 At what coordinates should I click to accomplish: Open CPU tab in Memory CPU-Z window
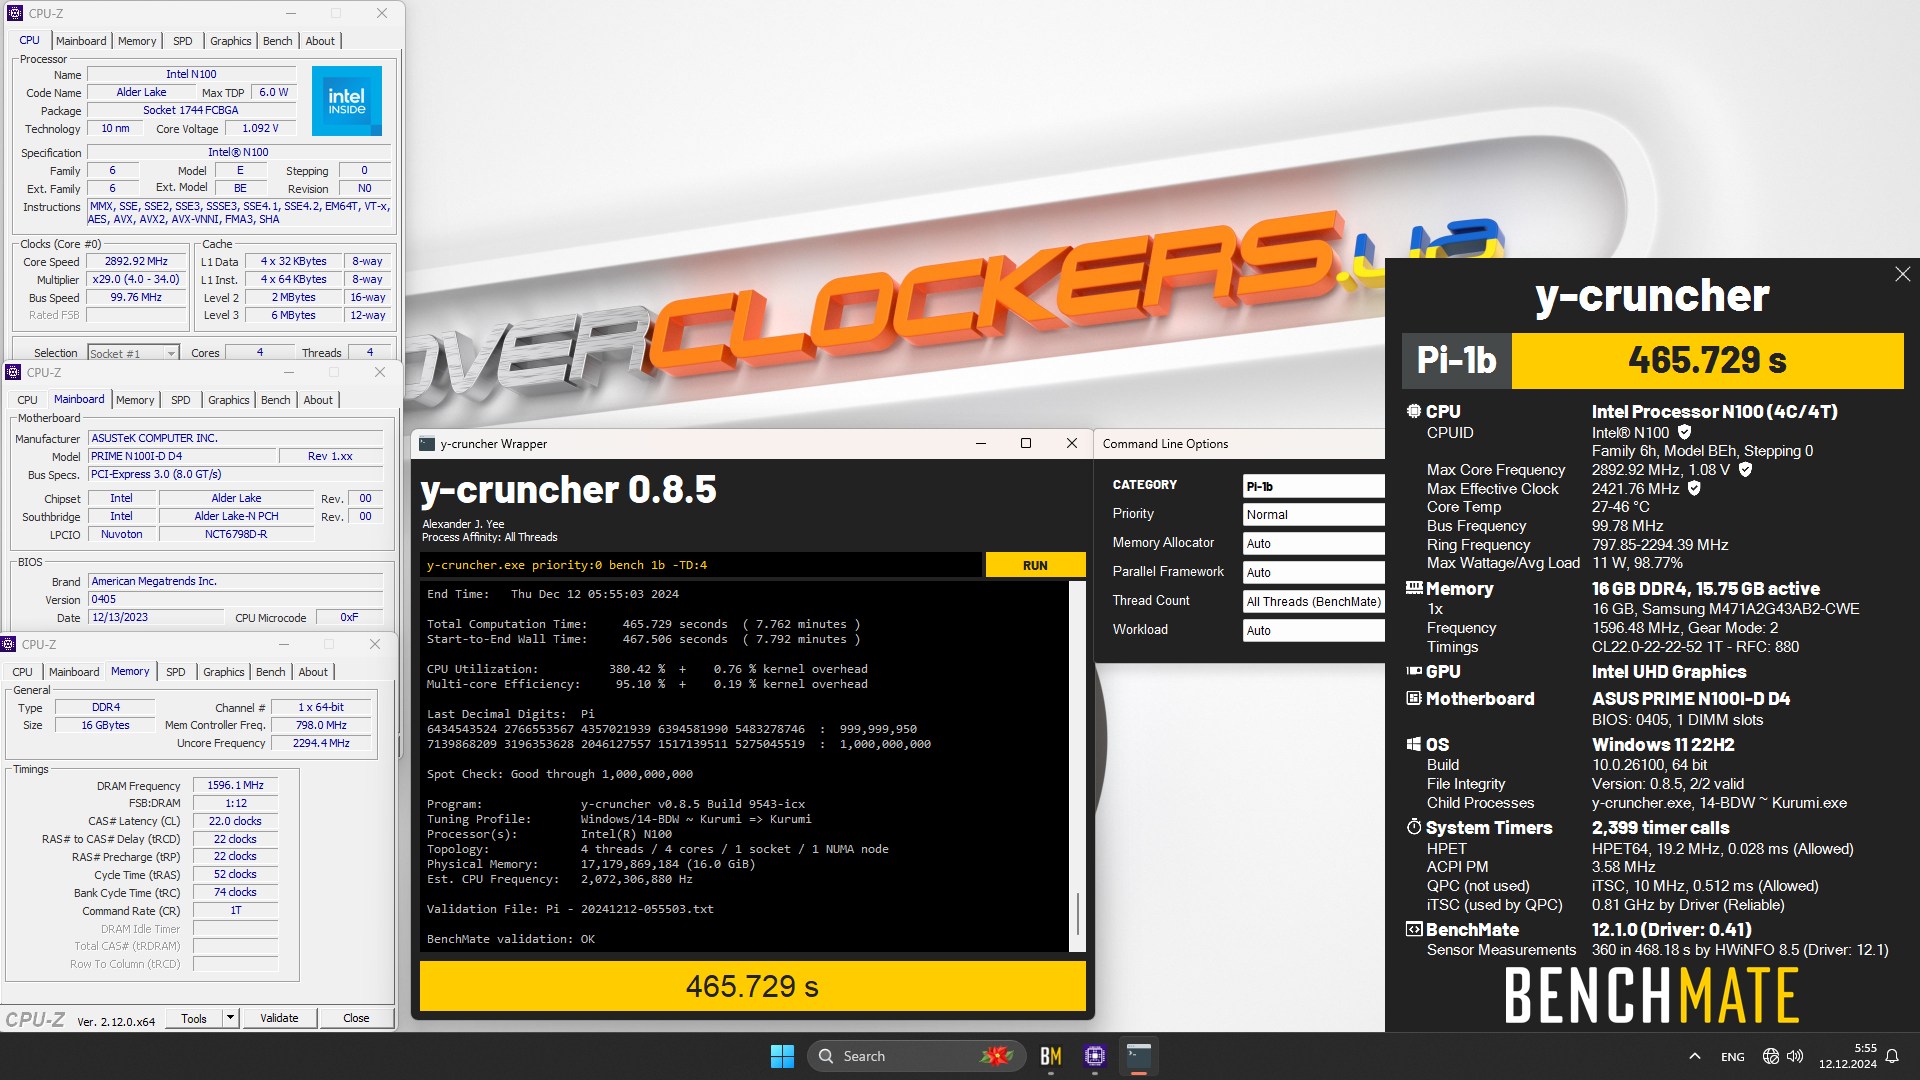point(22,672)
